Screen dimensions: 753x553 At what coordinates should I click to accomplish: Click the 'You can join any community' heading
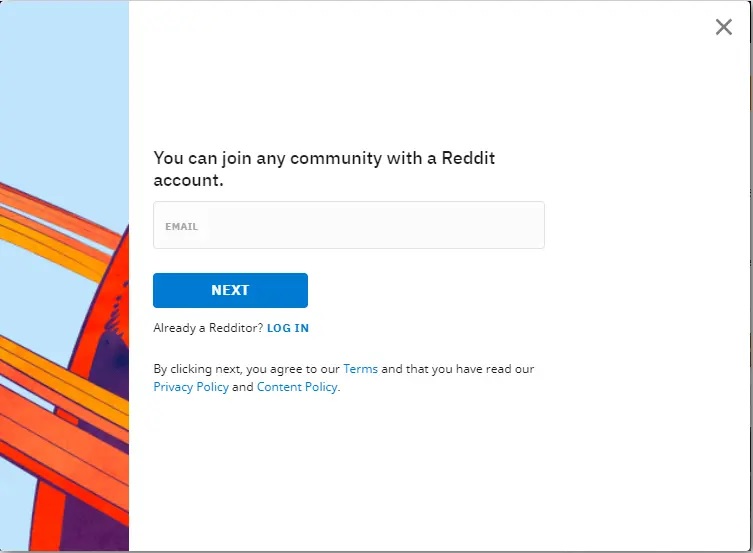324,169
